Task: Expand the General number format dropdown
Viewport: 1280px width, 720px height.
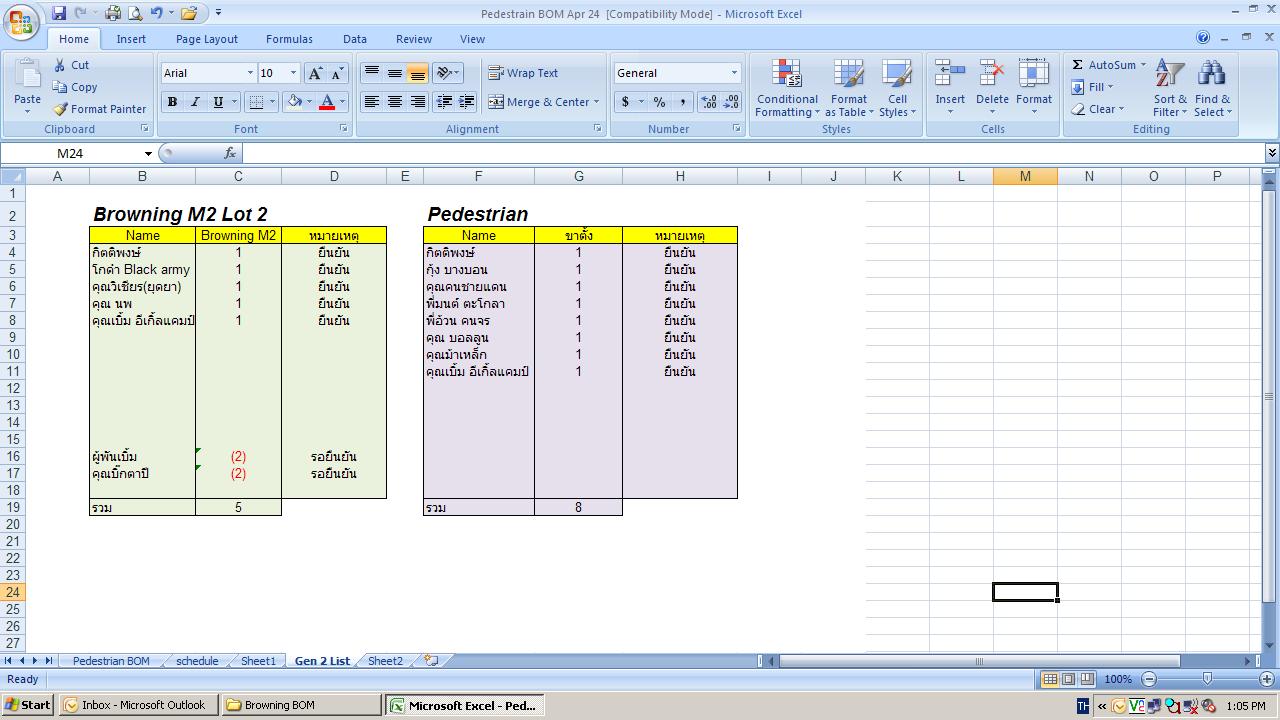Action: click(x=734, y=73)
